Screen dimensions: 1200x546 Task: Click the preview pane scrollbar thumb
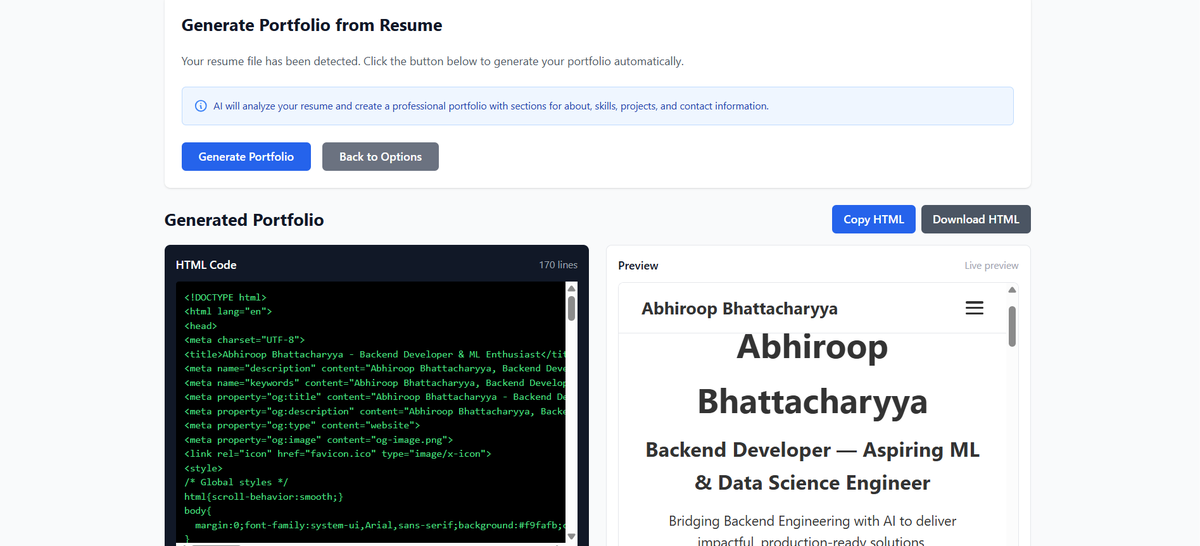(1012, 326)
